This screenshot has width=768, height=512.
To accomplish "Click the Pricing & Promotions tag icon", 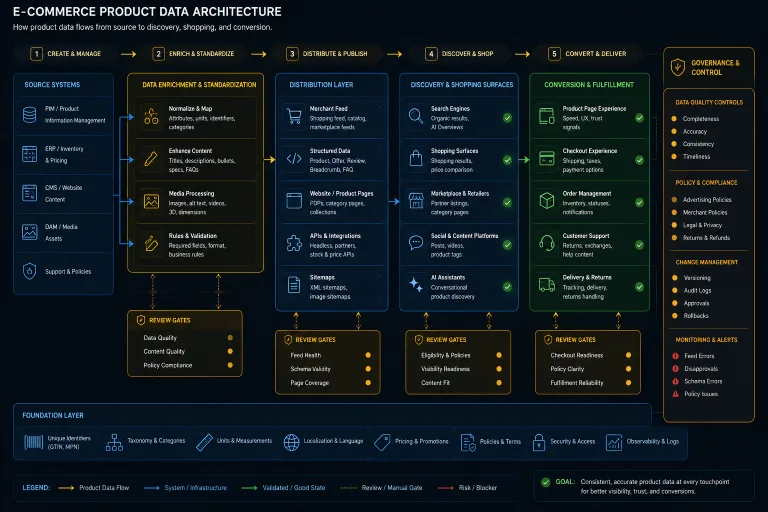I will [382, 442].
